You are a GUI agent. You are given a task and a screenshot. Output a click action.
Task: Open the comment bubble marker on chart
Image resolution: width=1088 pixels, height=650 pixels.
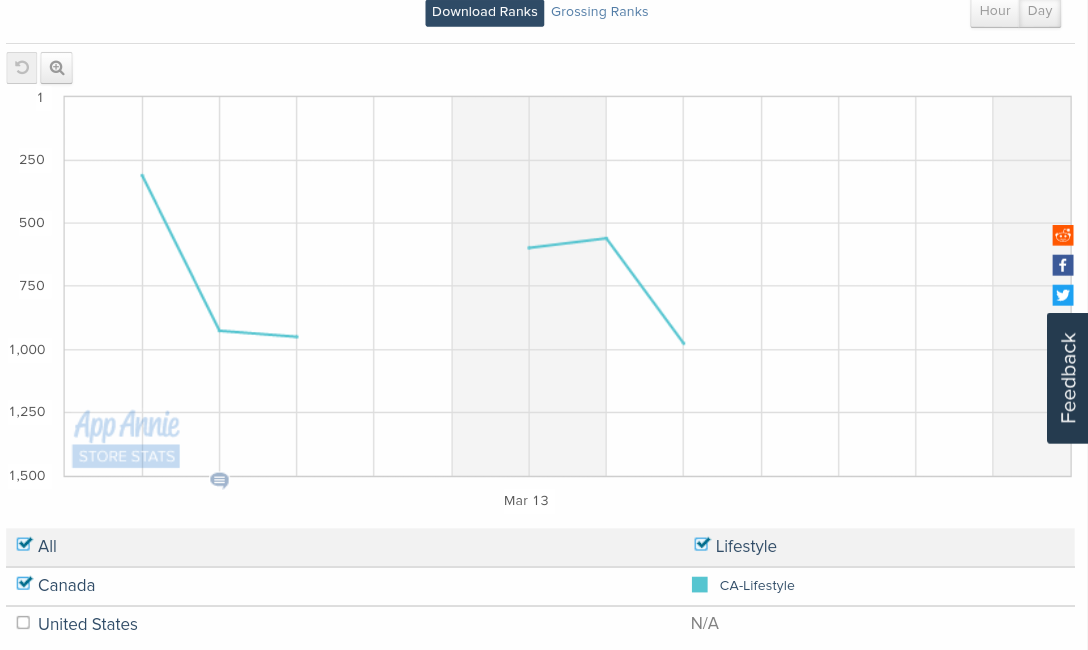point(220,481)
